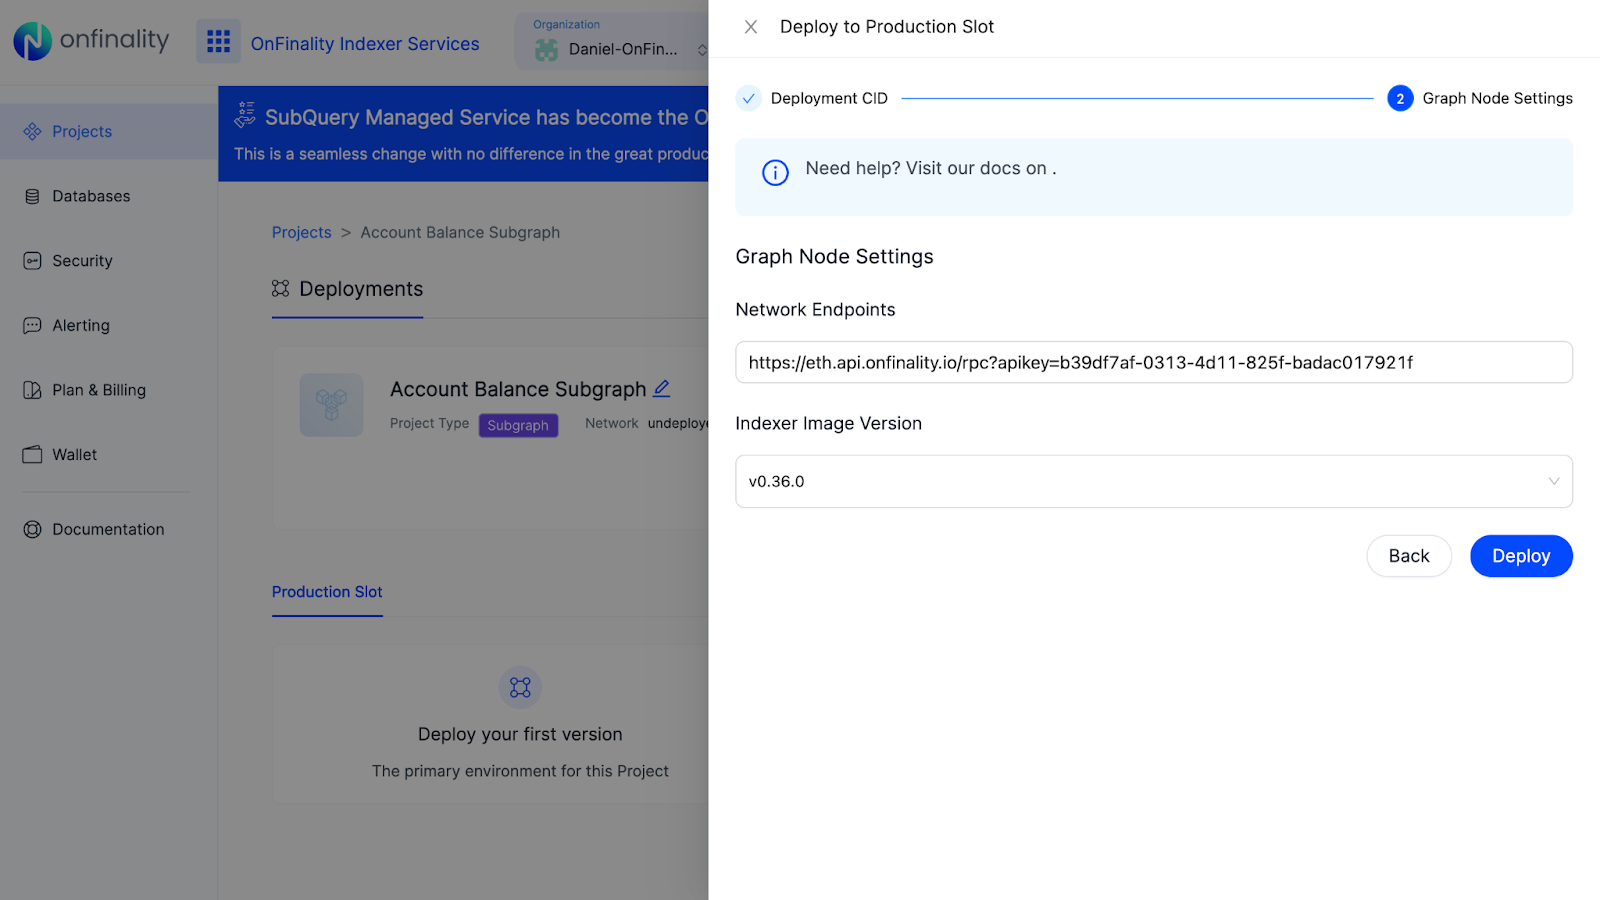This screenshot has width=1600, height=900.
Task: Click the Network Endpoints URL field
Action: pyautogui.click(x=1153, y=362)
